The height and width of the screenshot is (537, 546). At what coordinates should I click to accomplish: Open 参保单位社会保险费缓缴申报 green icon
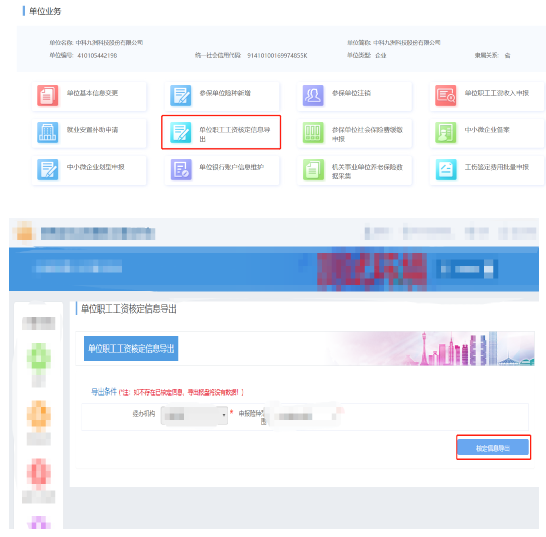(x=313, y=132)
